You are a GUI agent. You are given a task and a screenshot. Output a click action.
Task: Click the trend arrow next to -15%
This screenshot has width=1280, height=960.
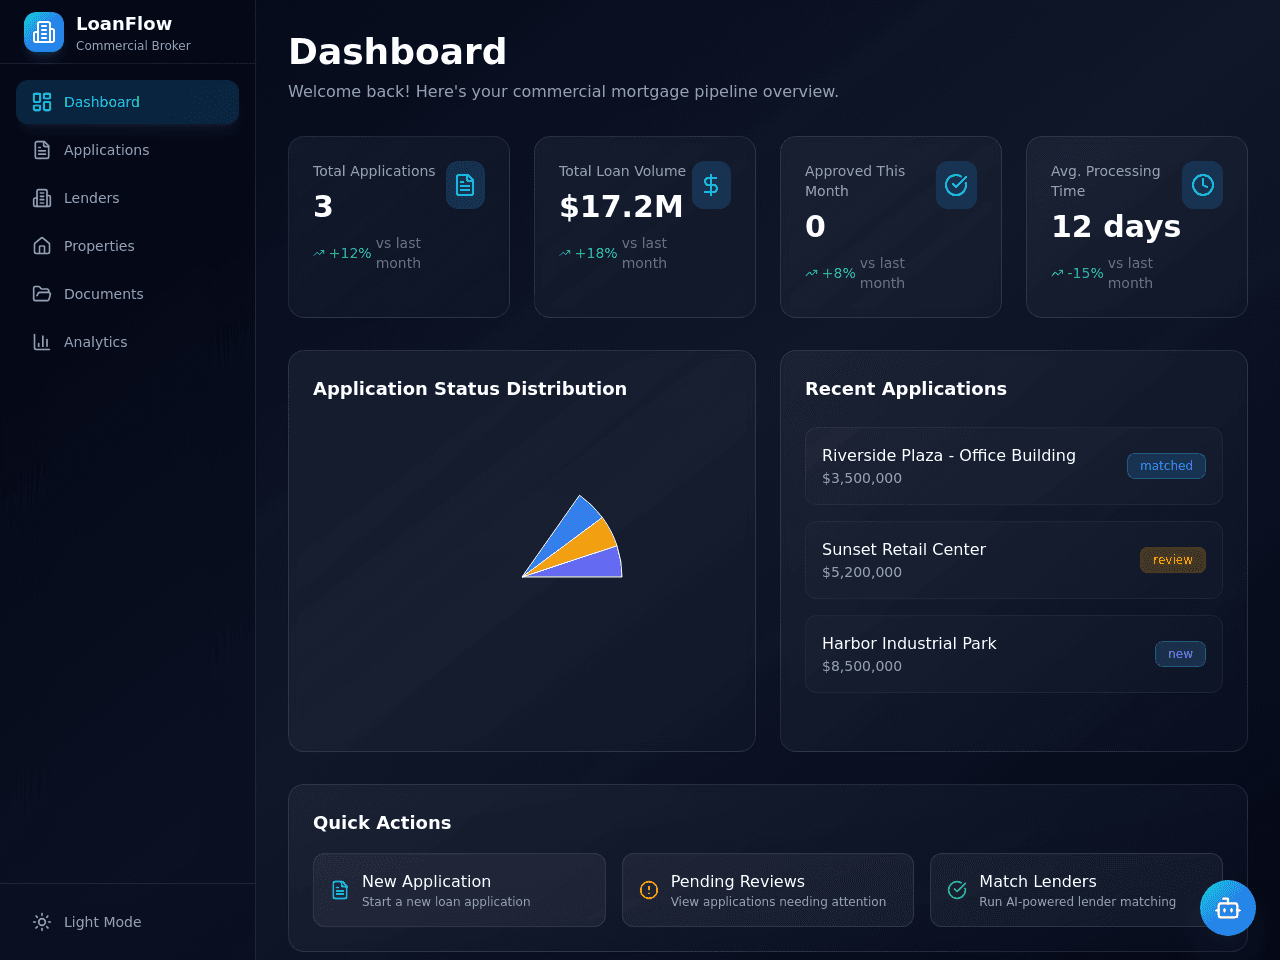tap(1057, 273)
